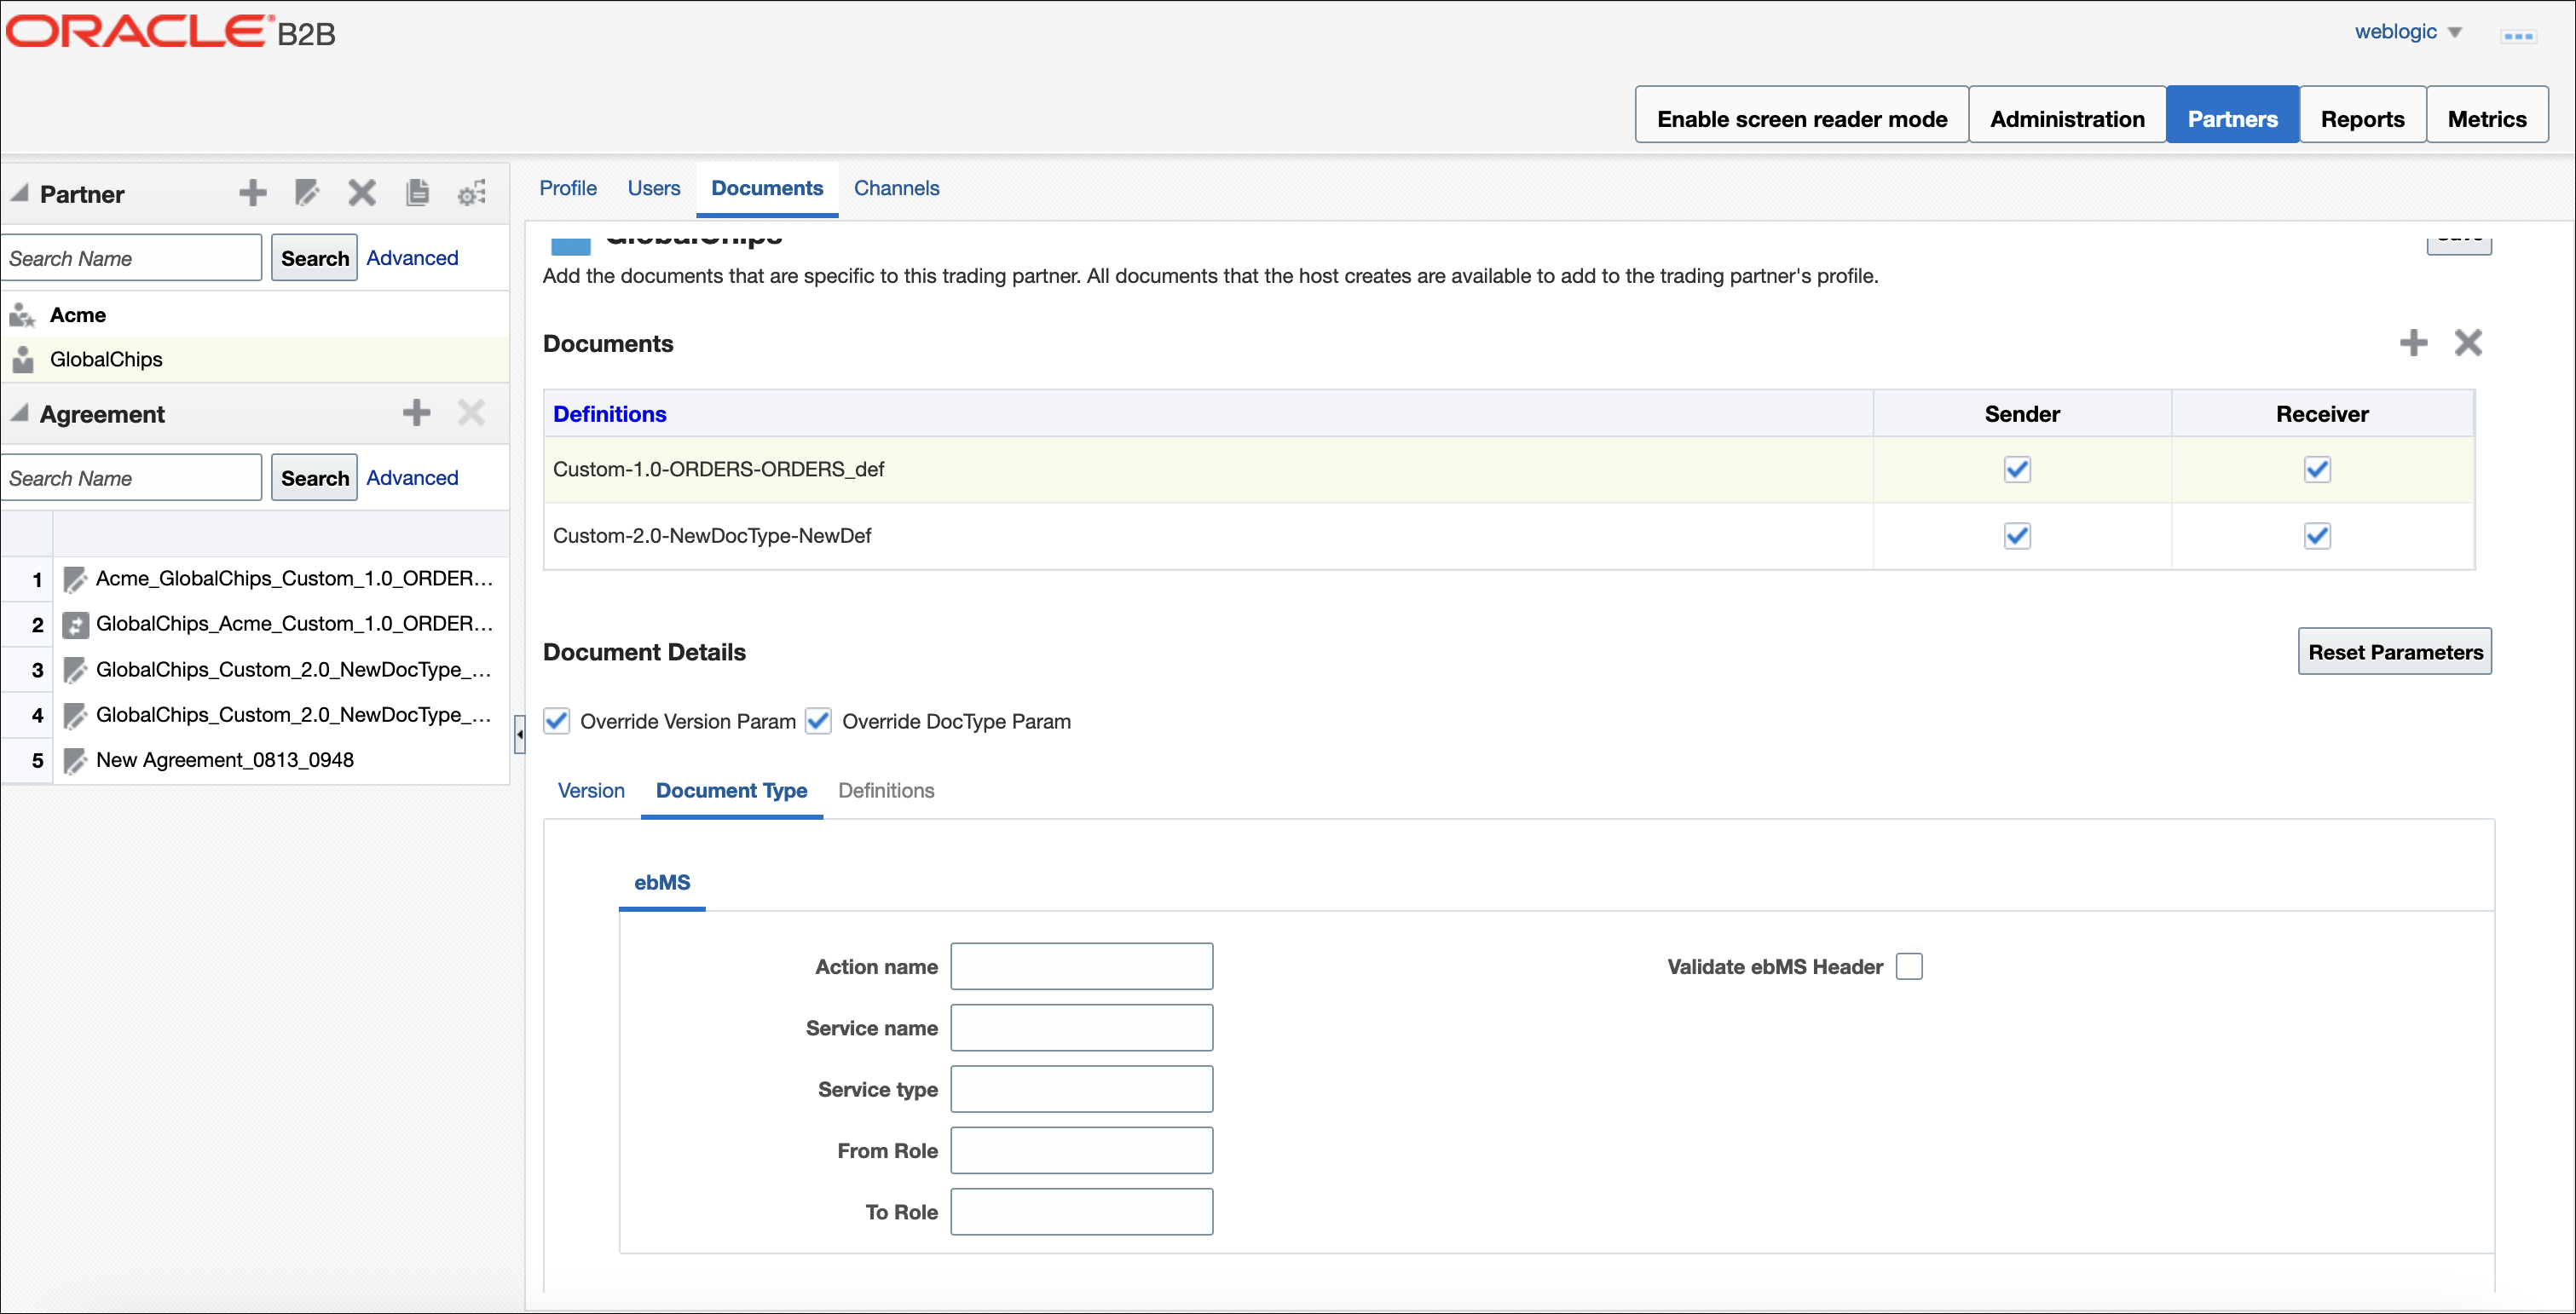Open the Definitions sub-tab

(886, 790)
